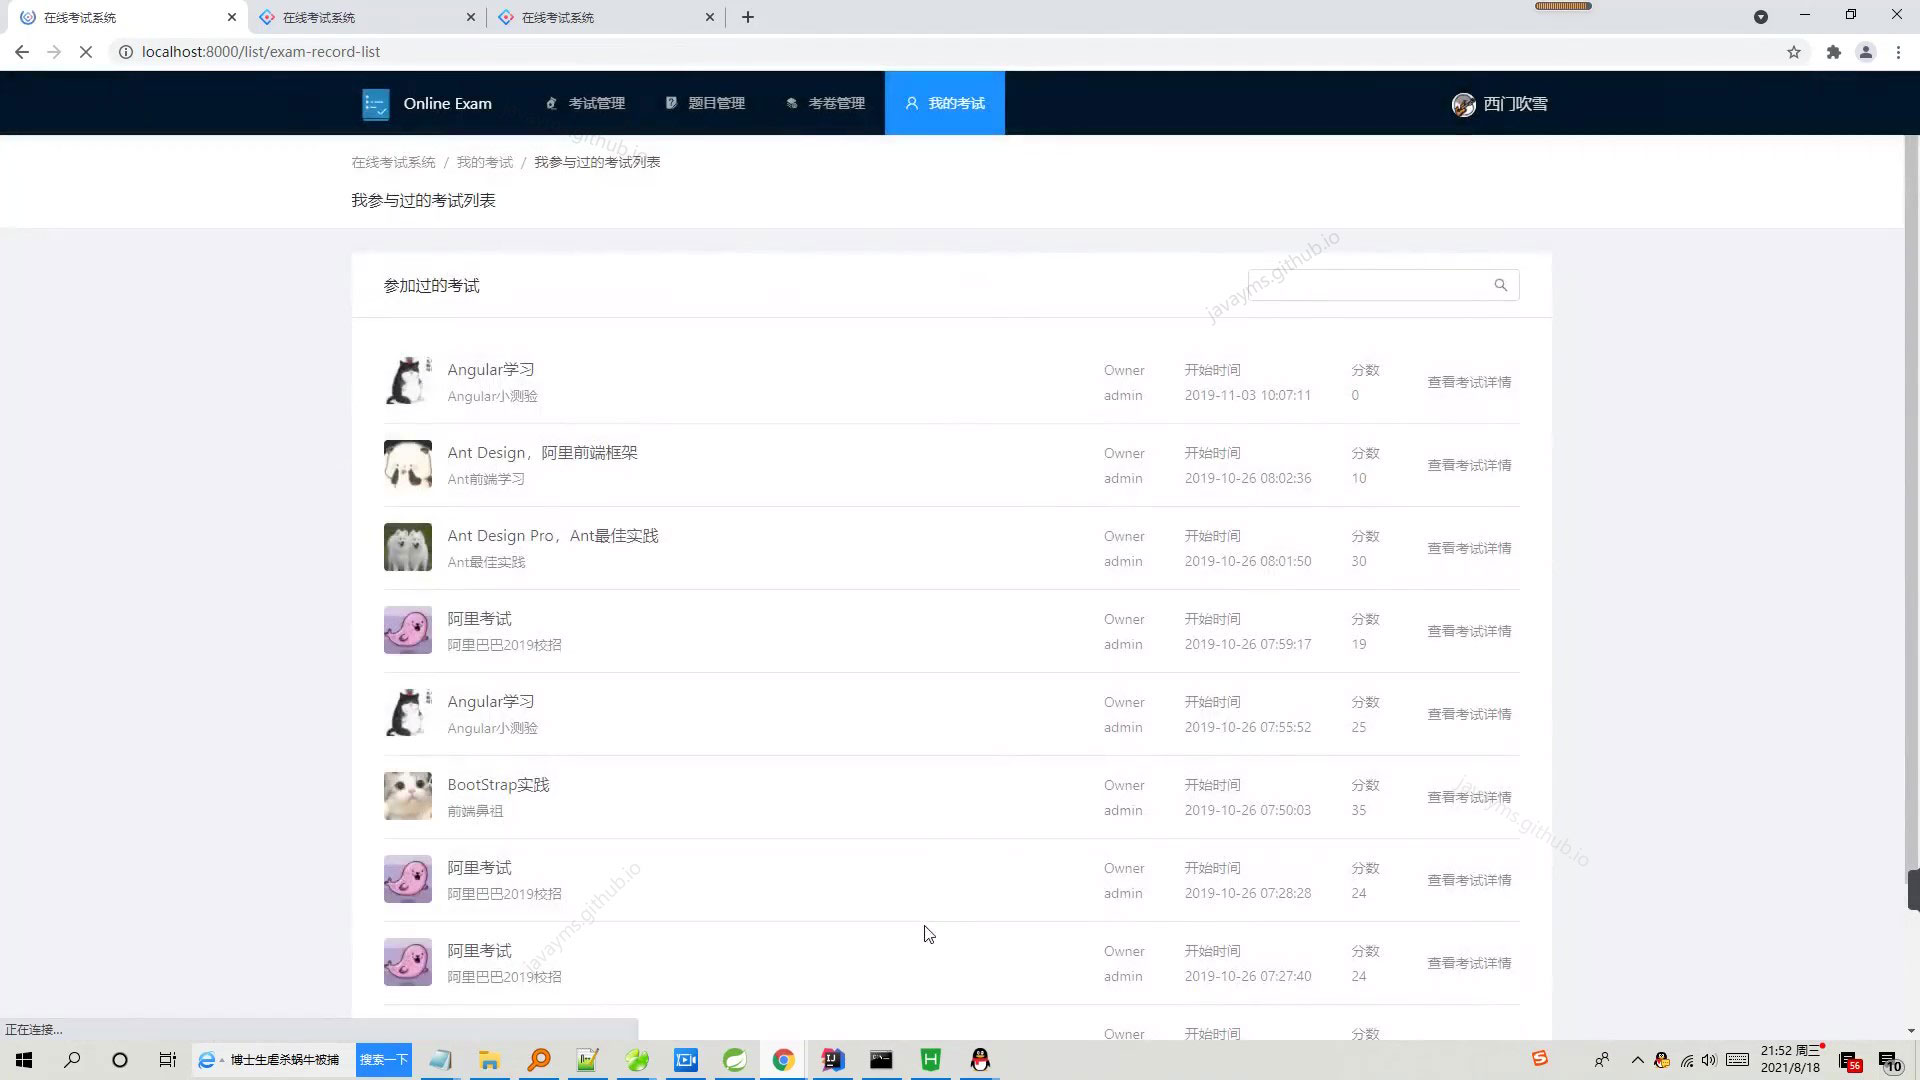Launch QQ from the taskbar

978,1059
